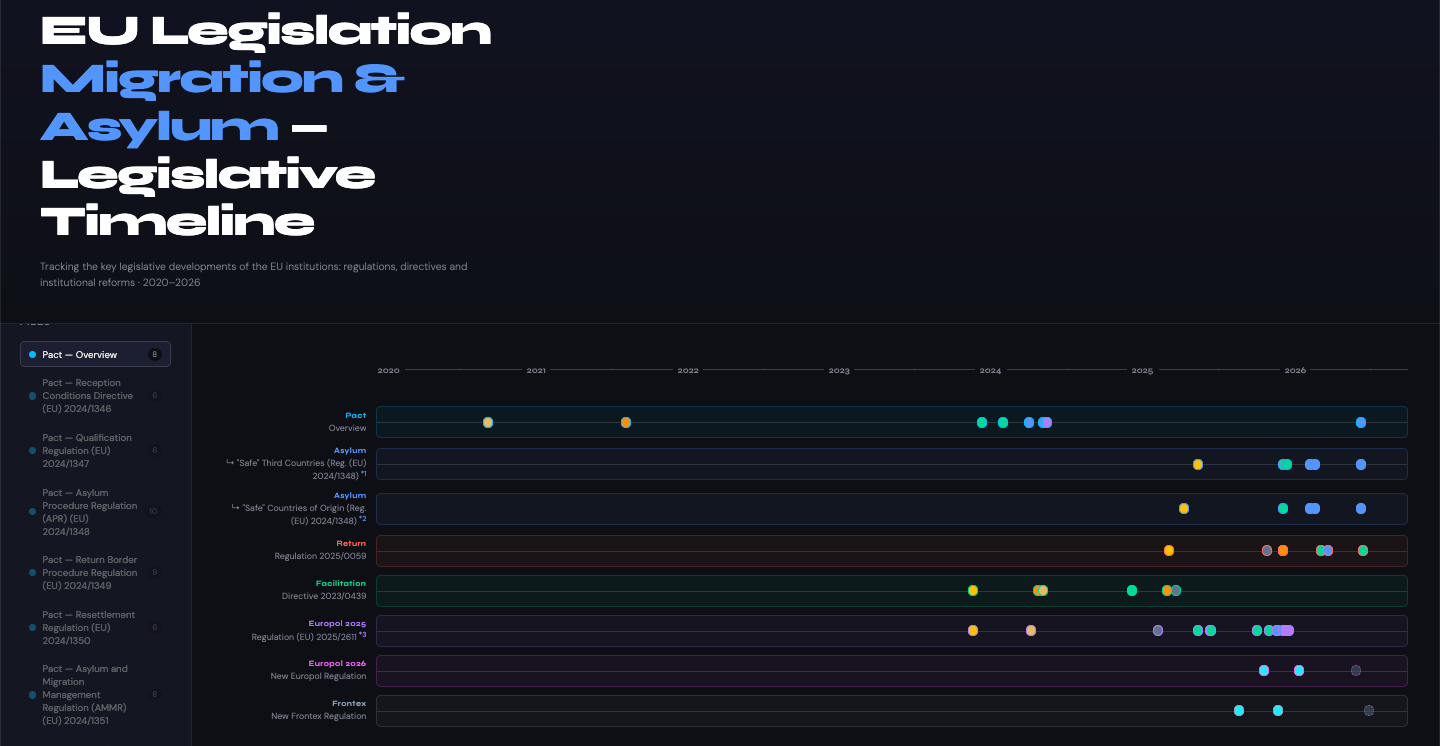Open the grey marker in Return row
The width and height of the screenshot is (1440, 746).
click(x=1267, y=550)
